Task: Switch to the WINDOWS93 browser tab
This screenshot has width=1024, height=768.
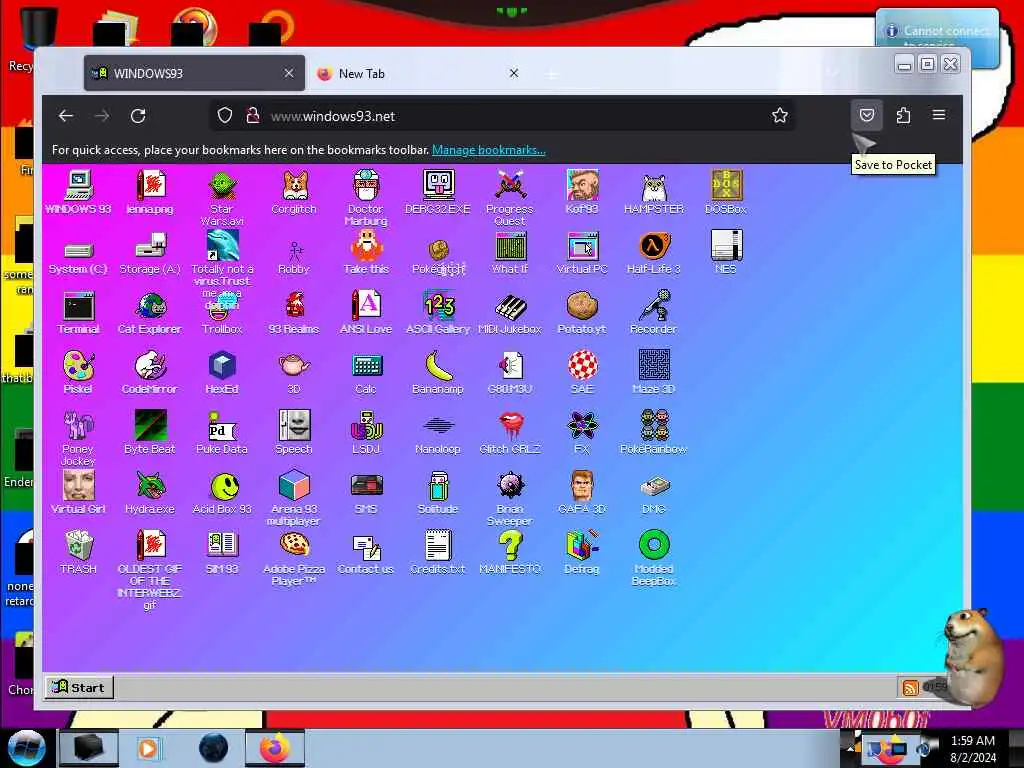Action: 194,73
